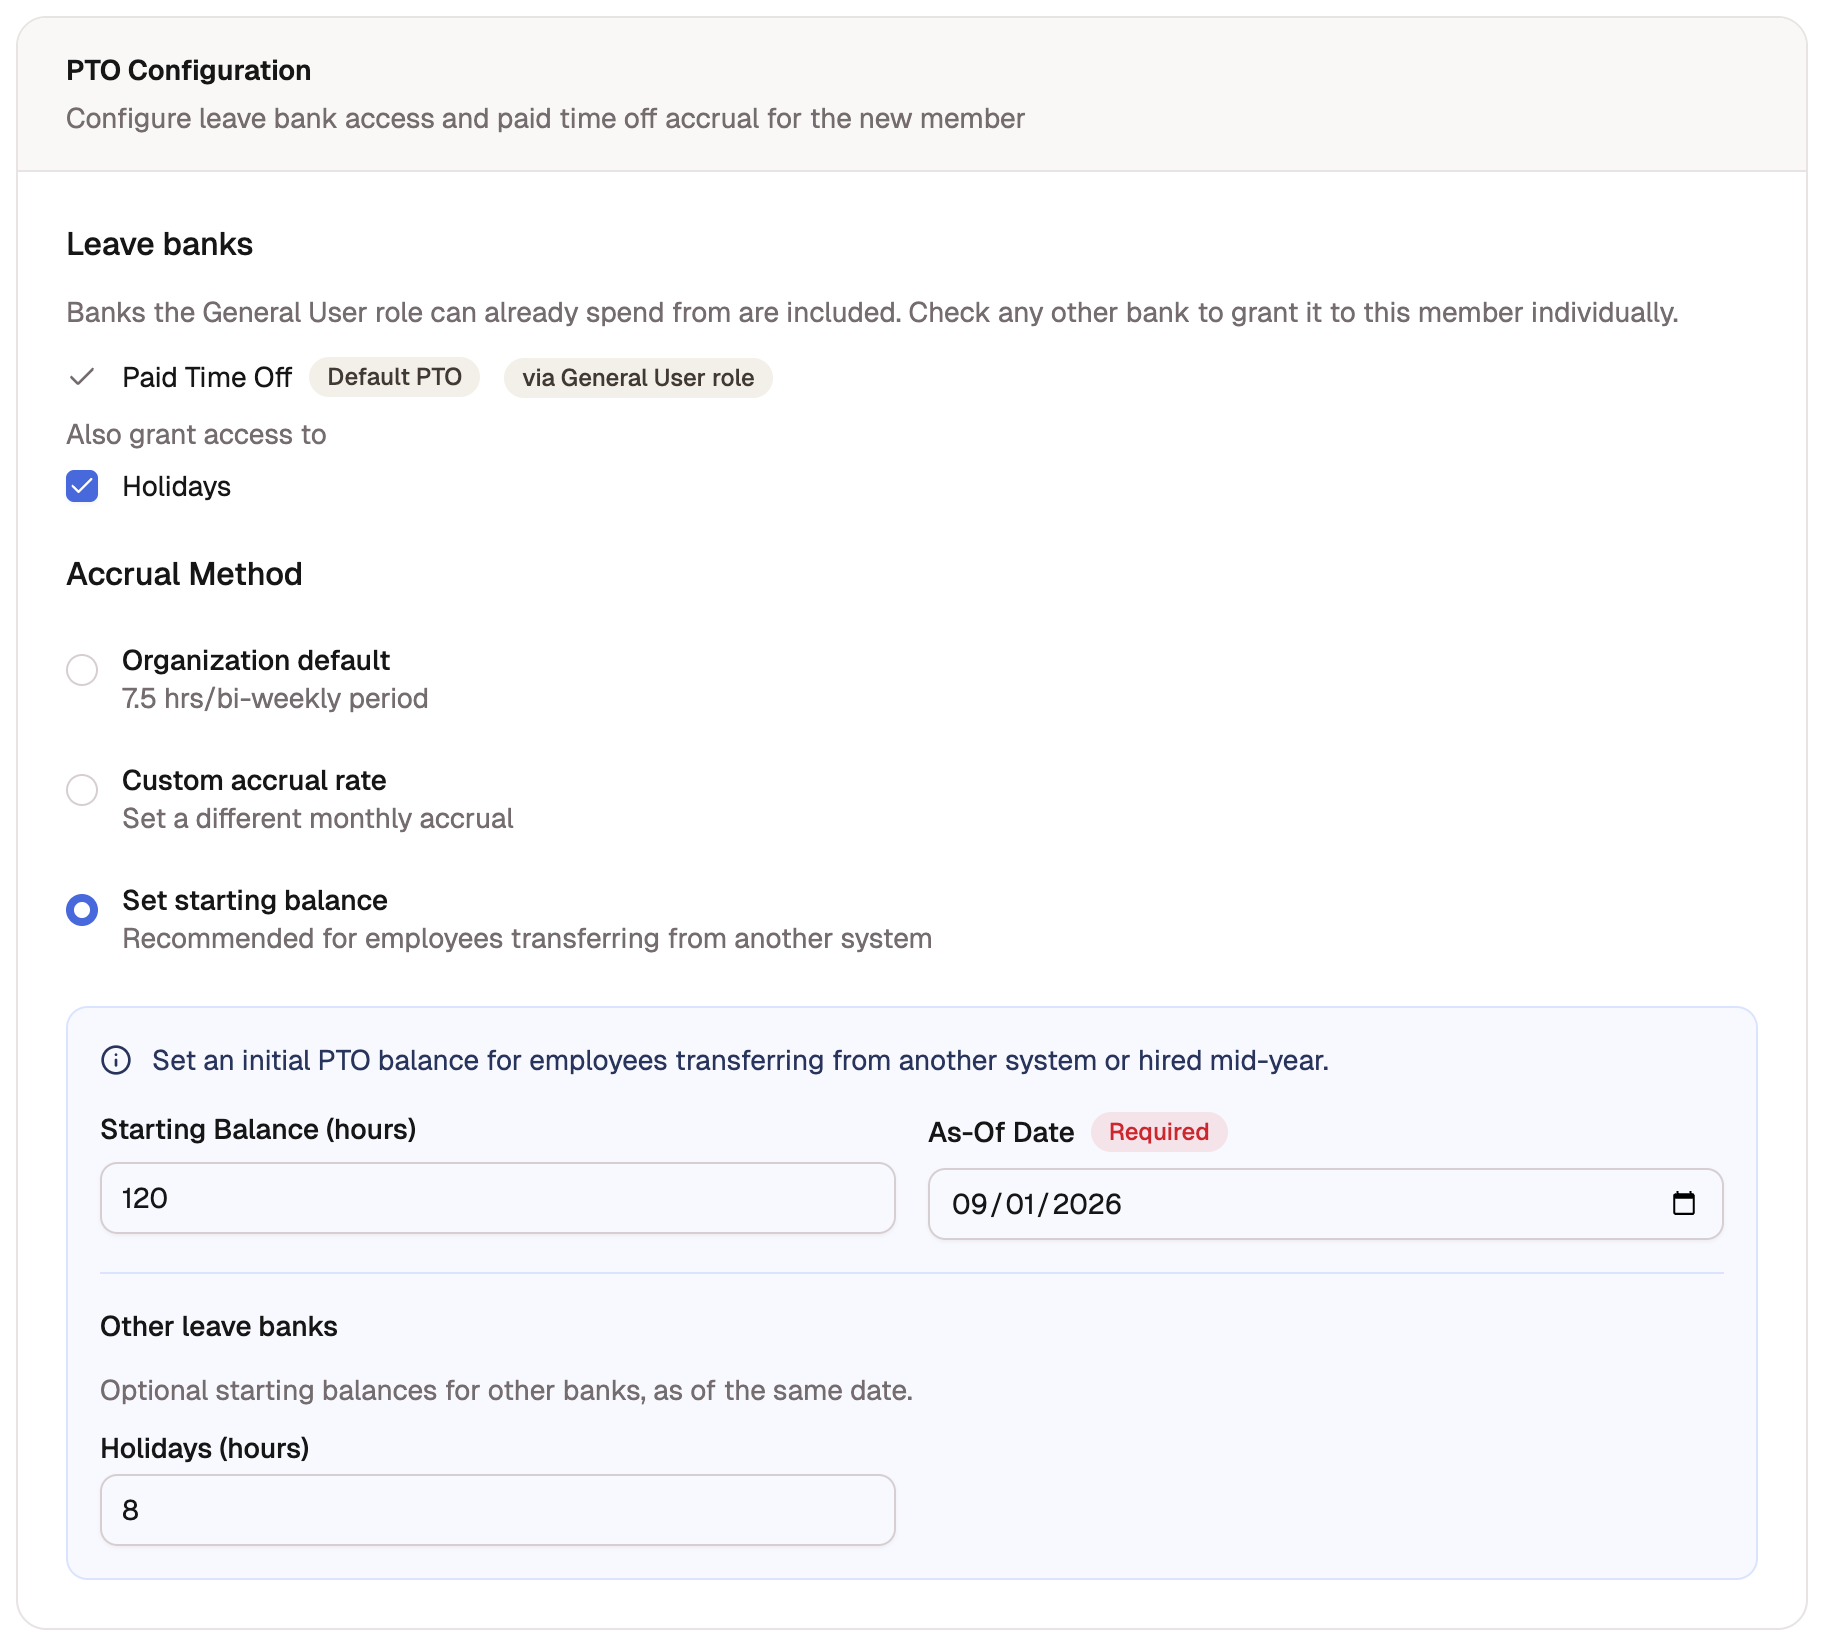Viewport: 1824px width, 1646px height.
Task: Click the PTO Configuration heading
Action: (x=188, y=70)
